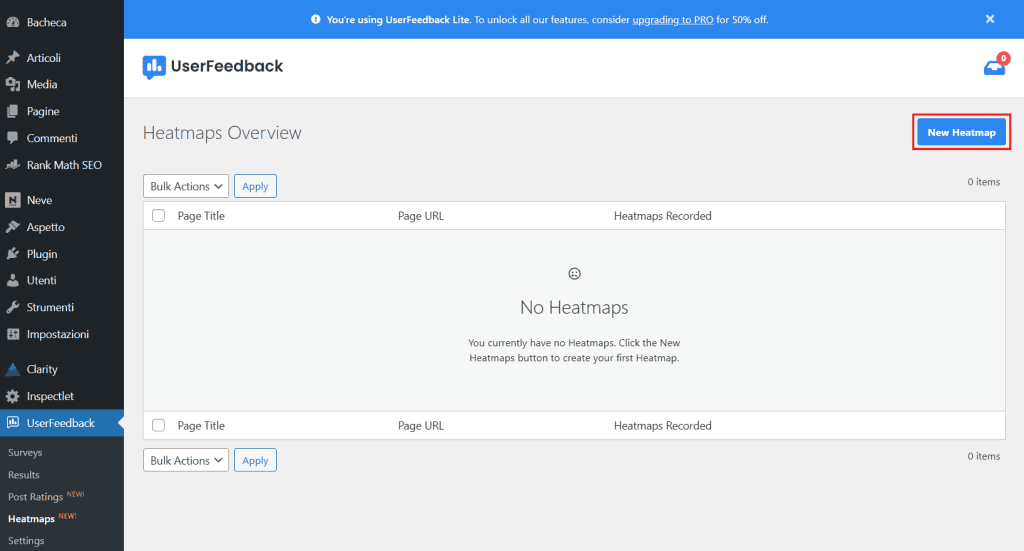
Task: Sort by Page Title in table header
Action: click(201, 215)
